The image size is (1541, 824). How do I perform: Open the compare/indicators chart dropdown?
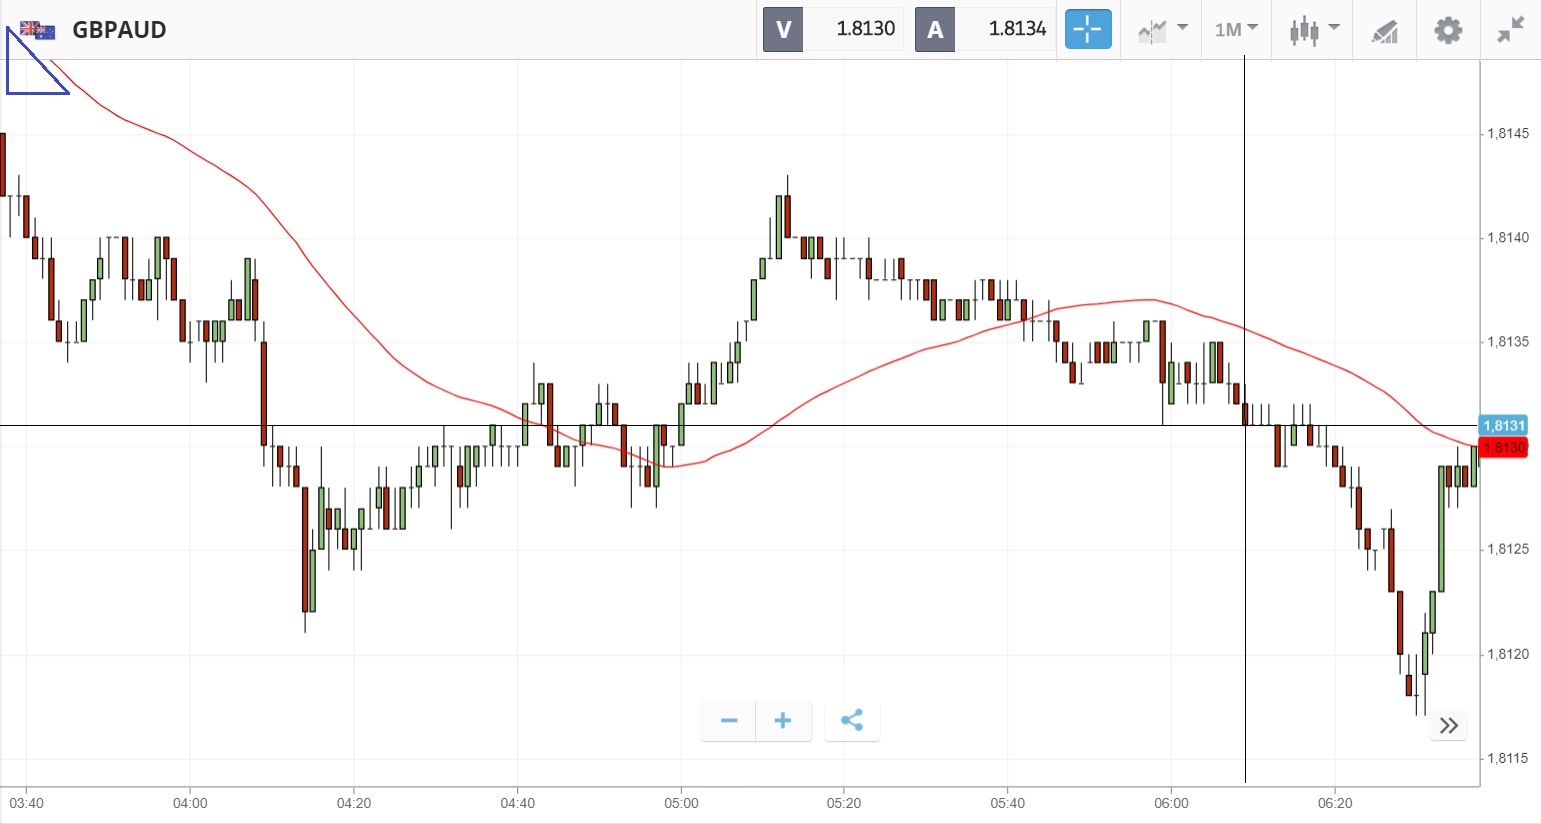click(1162, 30)
